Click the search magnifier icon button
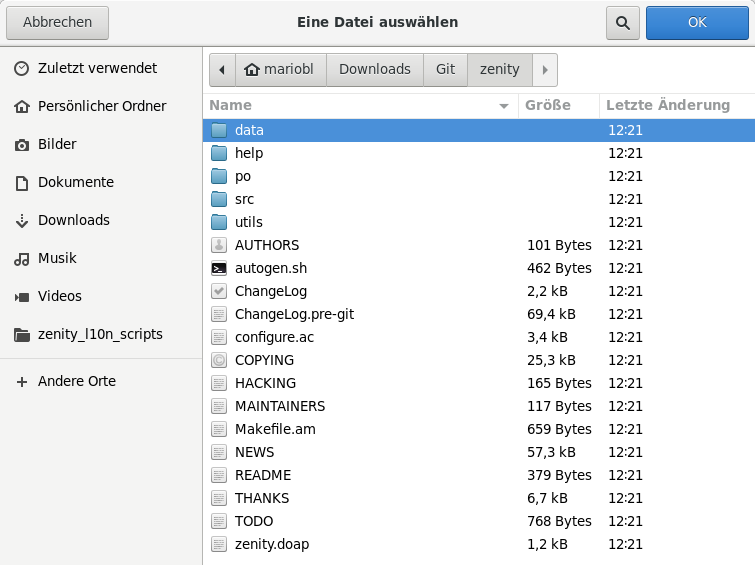 (x=622, y=22)
